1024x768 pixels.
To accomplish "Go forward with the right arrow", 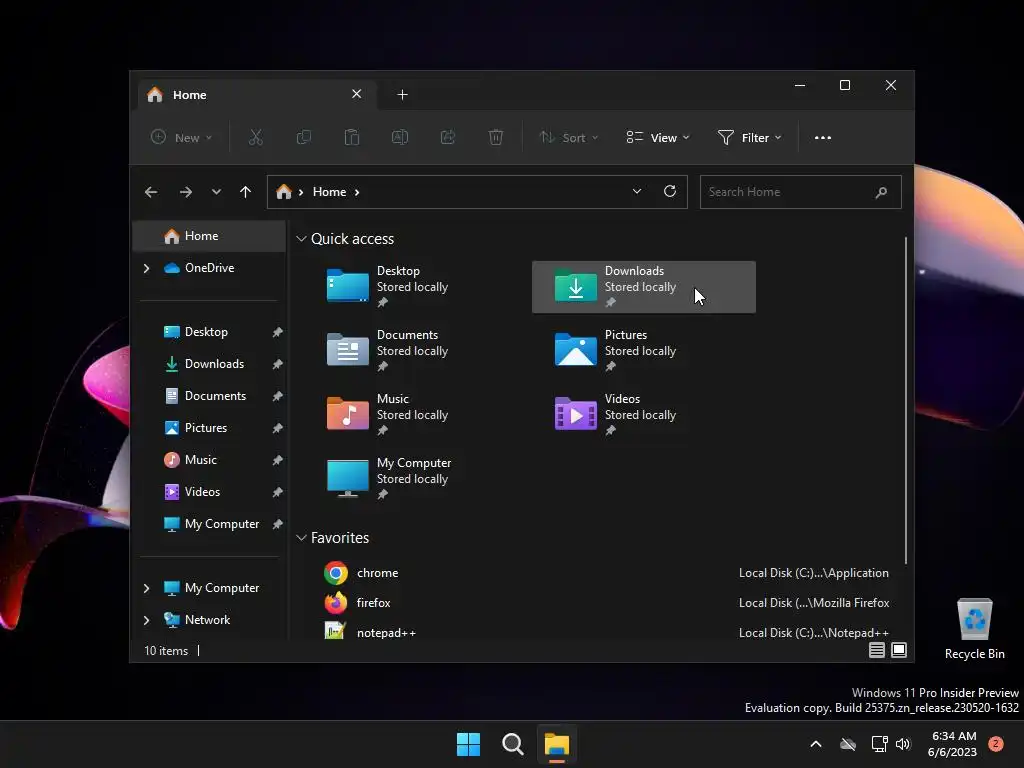I will (185, 192).
